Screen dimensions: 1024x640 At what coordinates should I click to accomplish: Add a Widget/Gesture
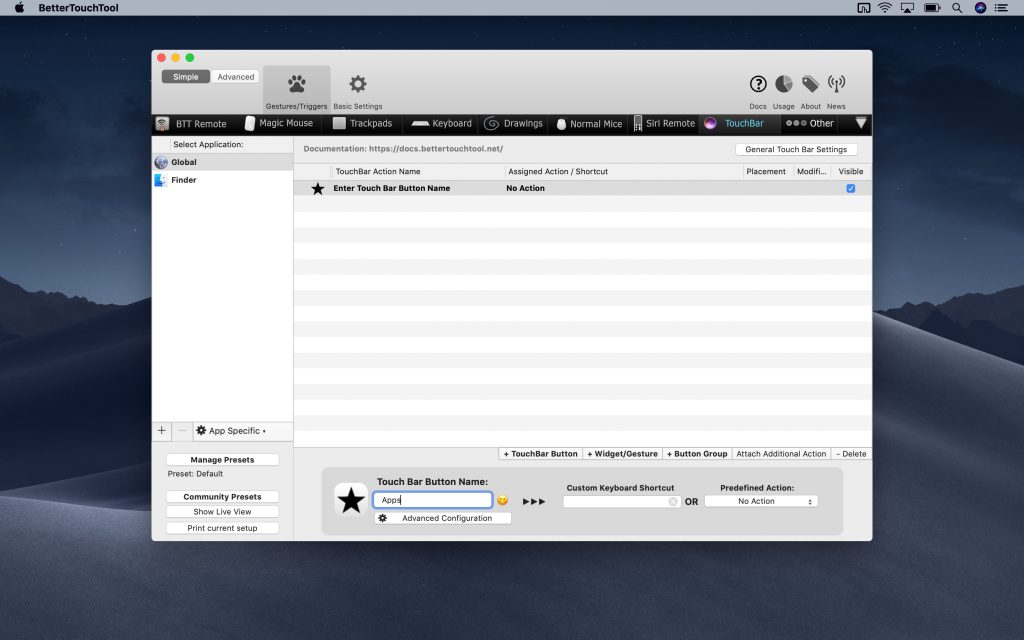[x=622, y=453]
